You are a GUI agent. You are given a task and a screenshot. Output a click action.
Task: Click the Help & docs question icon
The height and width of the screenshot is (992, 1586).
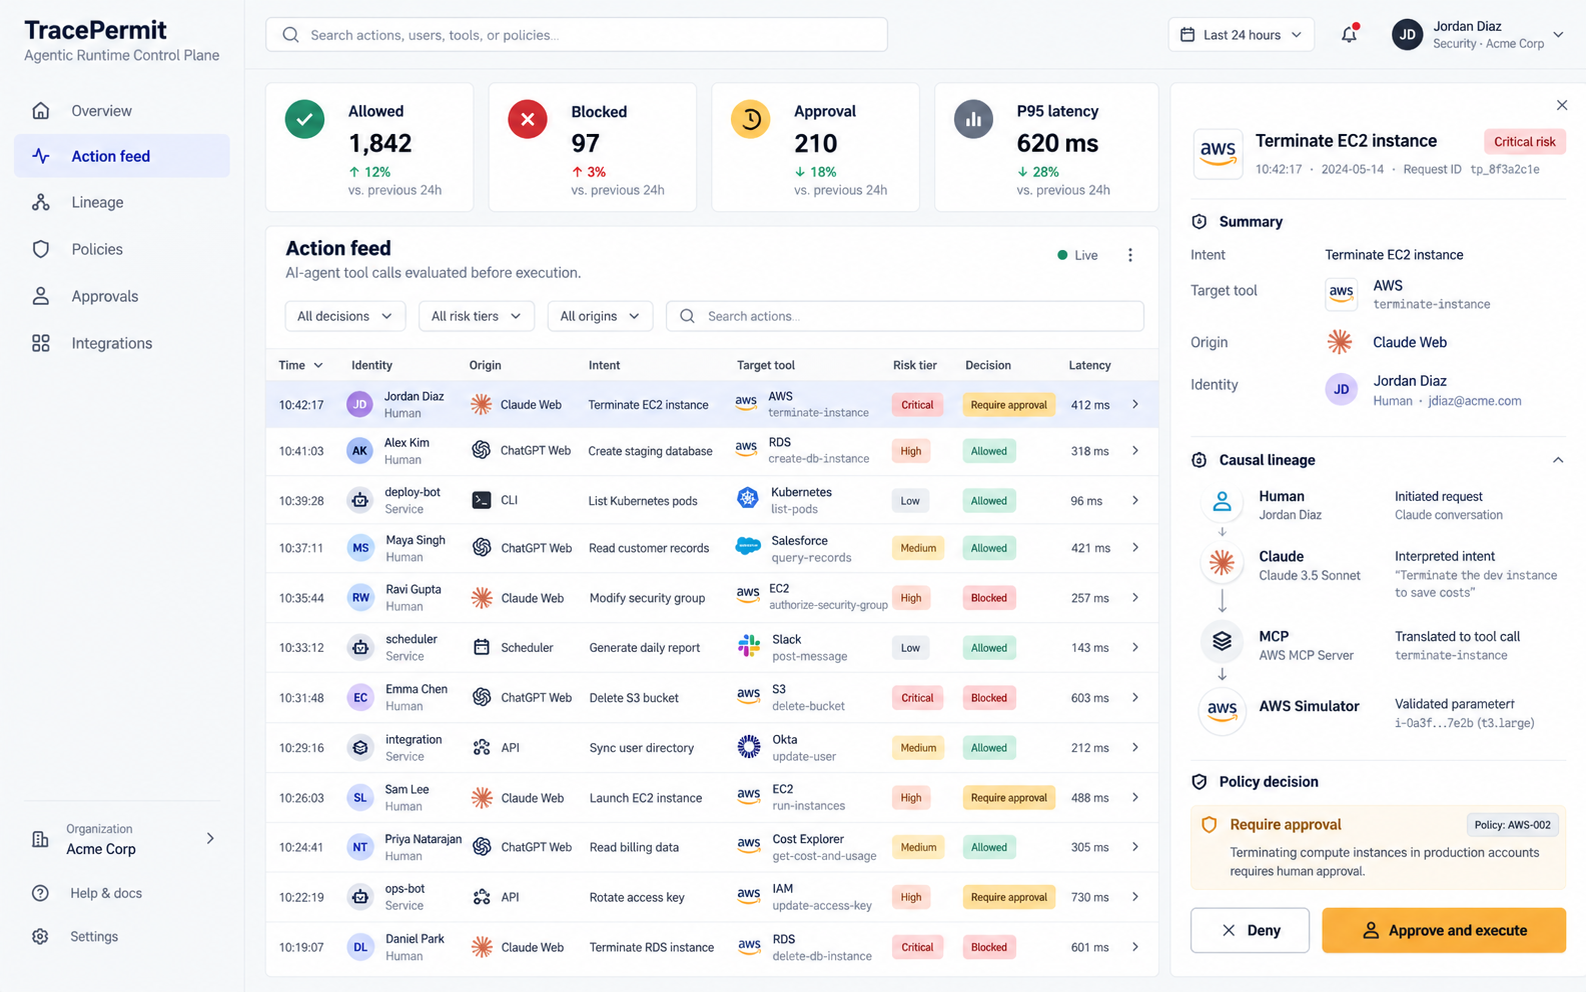click(x=40, y=893)
